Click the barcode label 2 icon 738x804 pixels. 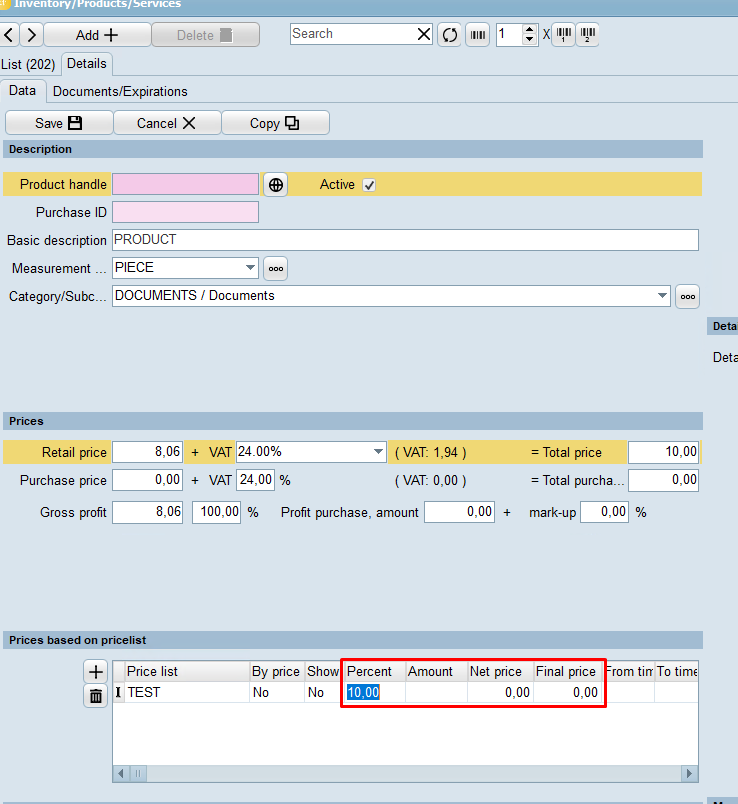pos(587,35)
